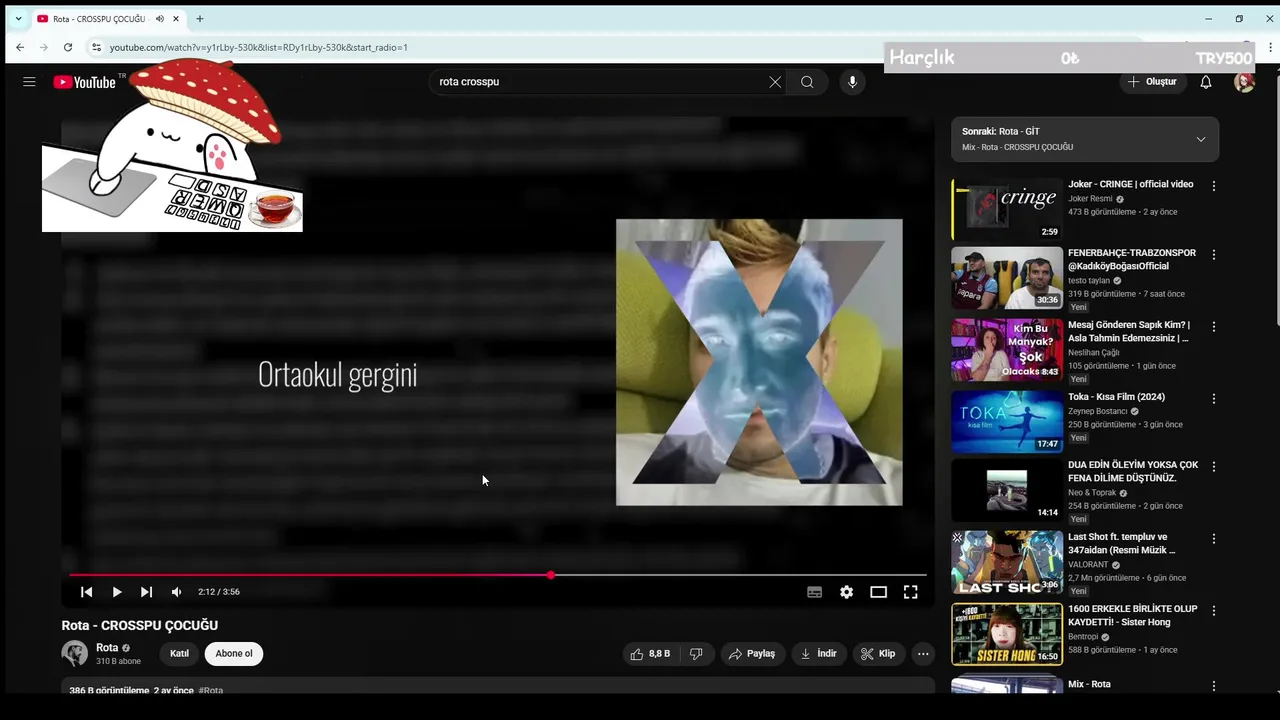1280x720 pixels.
Task: Open options menu for Sister Hong video
Action: tap(1214, 610)
